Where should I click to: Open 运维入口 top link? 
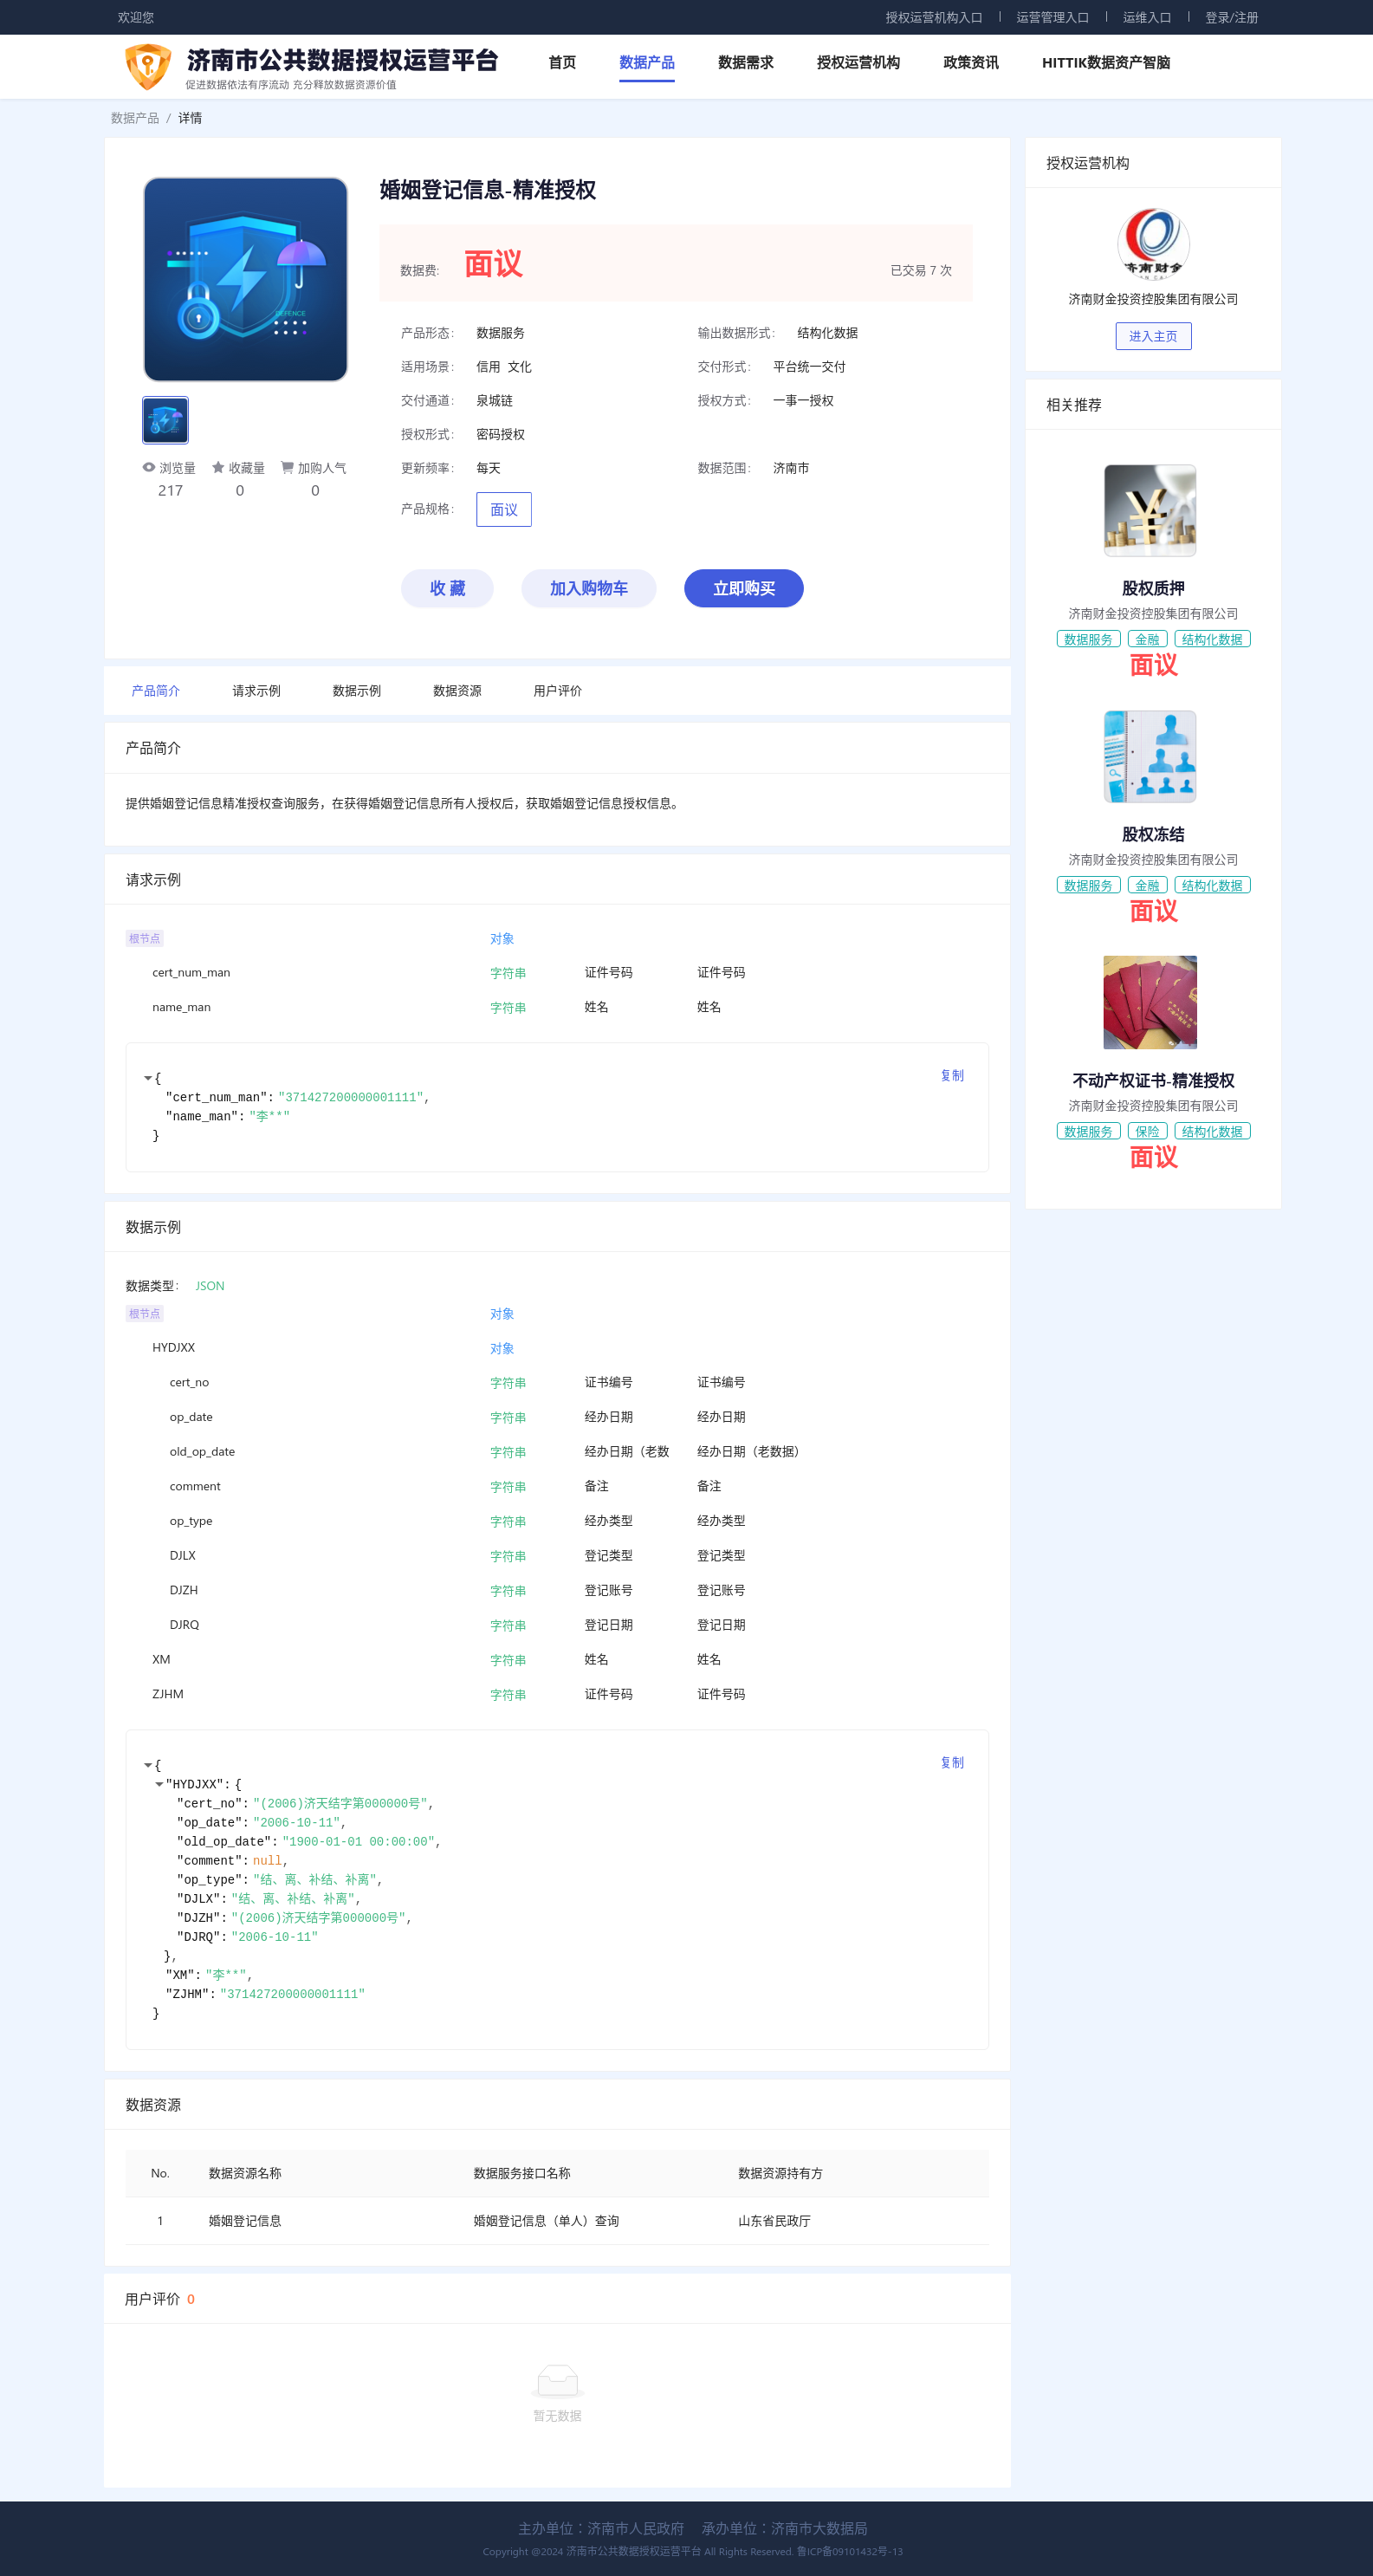[1147, 17]
